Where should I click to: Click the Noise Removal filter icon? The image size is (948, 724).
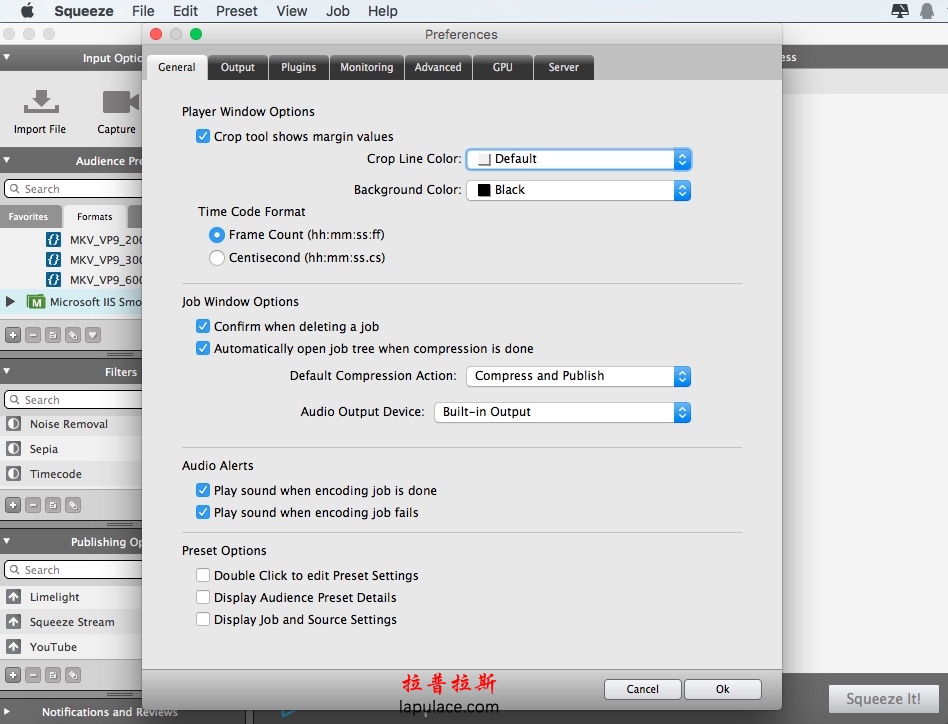[x=13, y=424]
